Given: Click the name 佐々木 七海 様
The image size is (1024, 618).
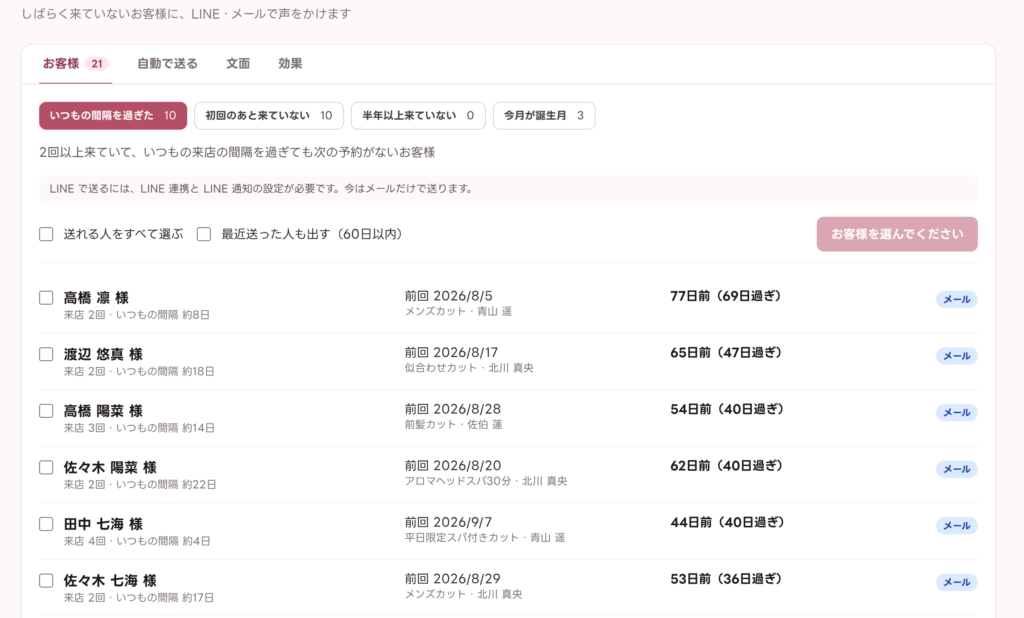Looking at the screenshot, I should (x=110, y=581).
